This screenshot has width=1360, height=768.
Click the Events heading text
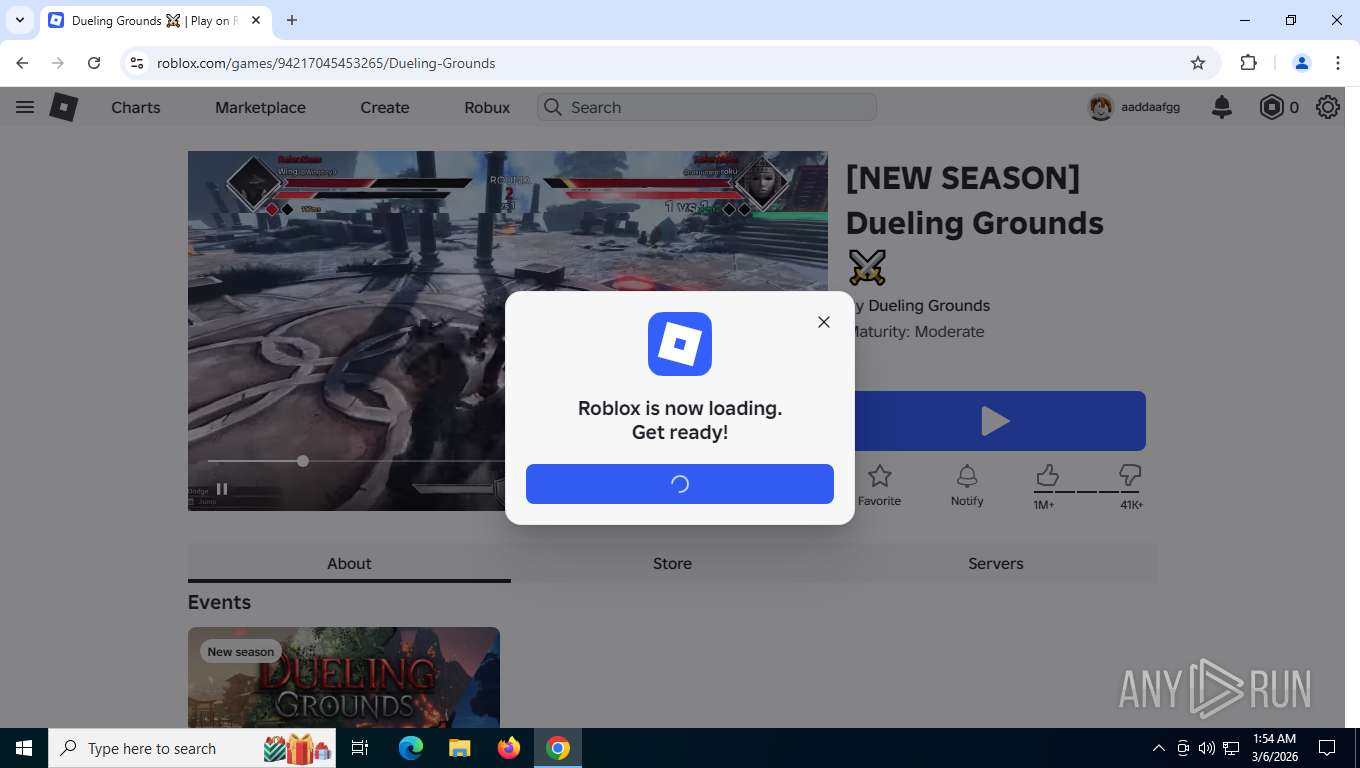tap(219, 602)
